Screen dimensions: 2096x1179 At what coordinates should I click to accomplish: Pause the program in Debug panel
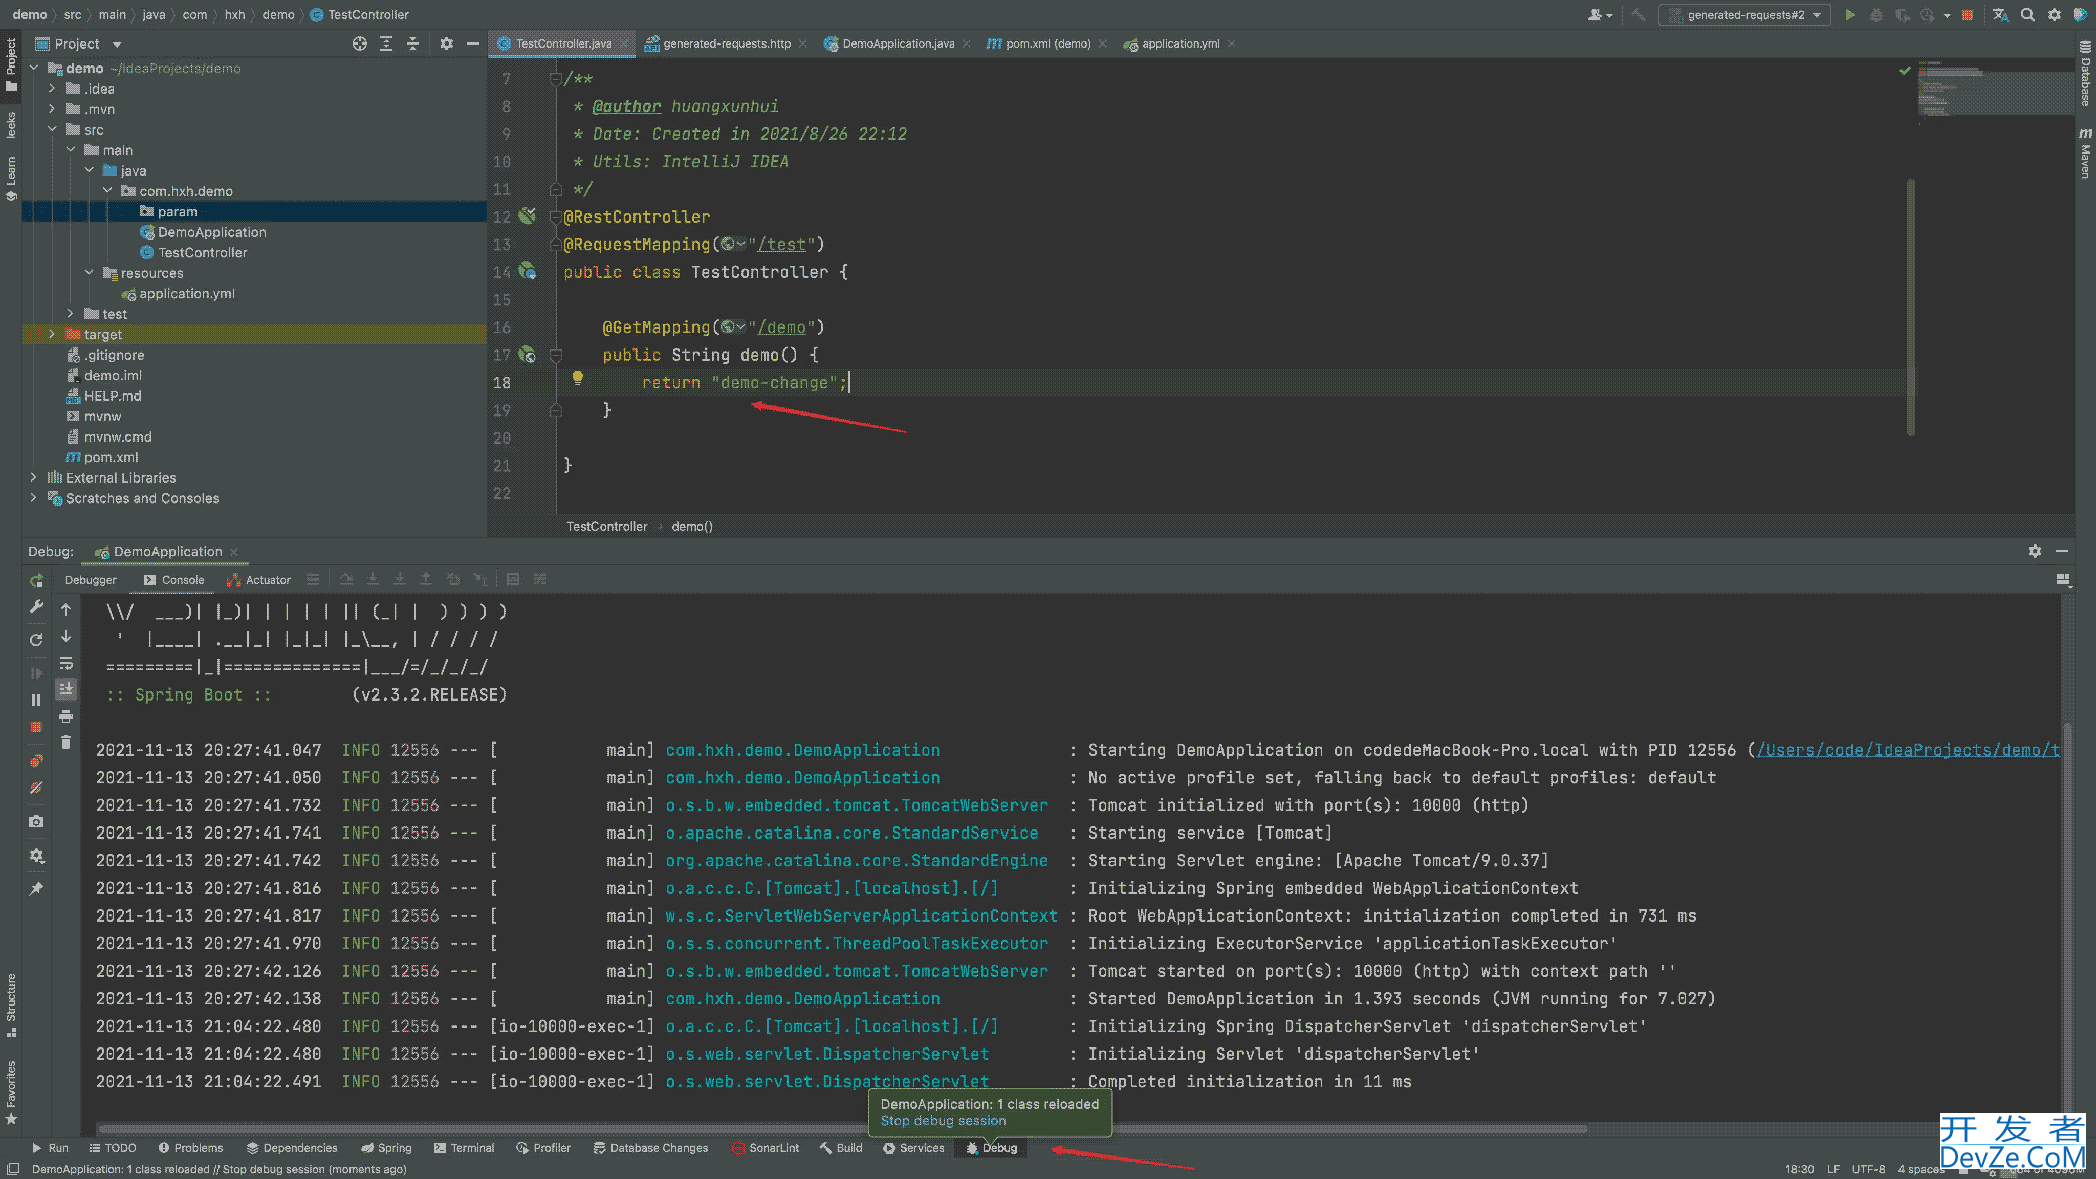[36, 700]
